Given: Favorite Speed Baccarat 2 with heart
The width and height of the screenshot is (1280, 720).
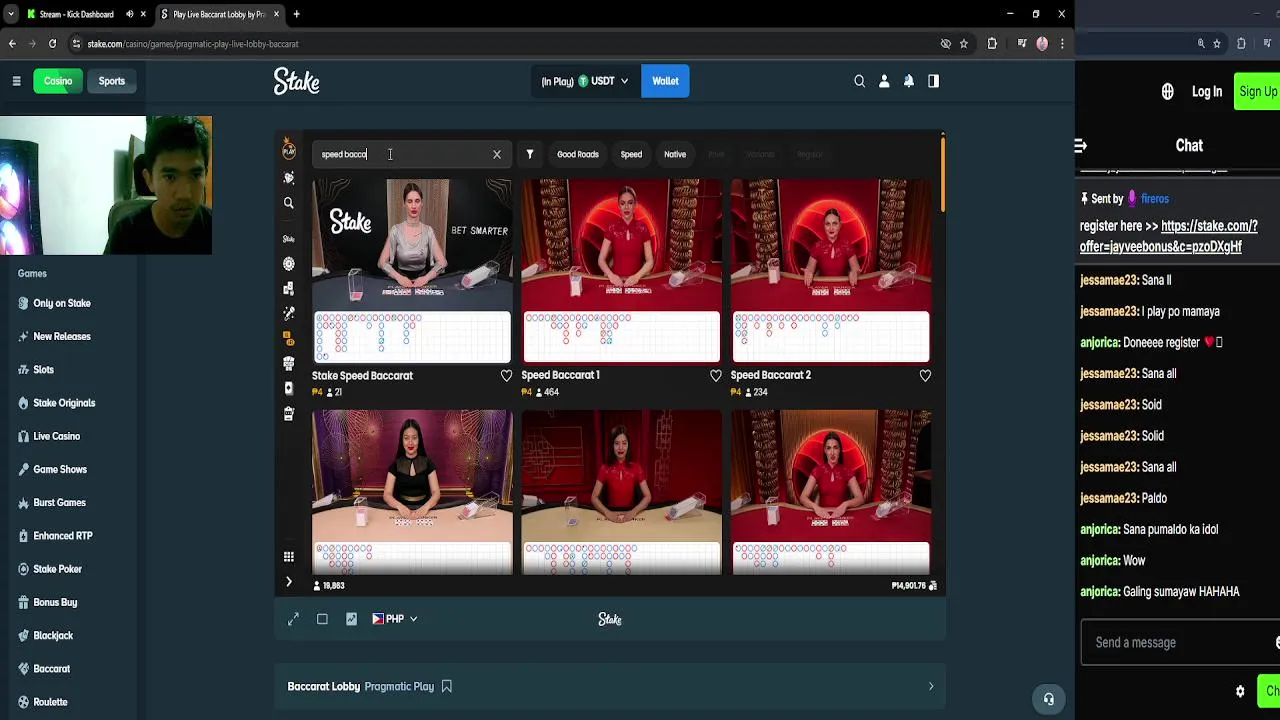Looking at the screenshot, I should pos(925,376).
